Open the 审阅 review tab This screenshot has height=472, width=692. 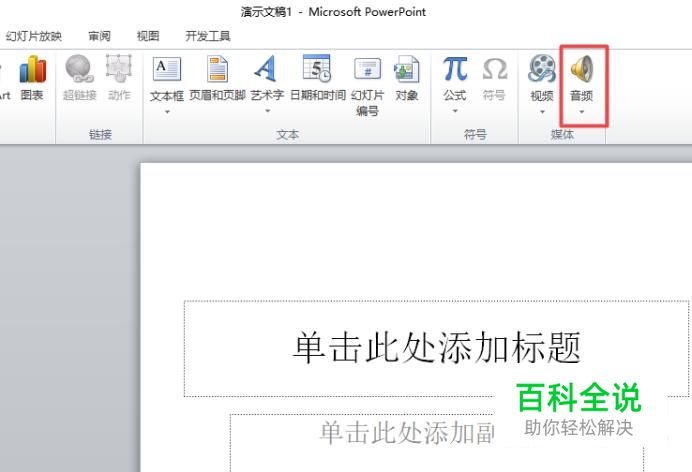point(99,36)
